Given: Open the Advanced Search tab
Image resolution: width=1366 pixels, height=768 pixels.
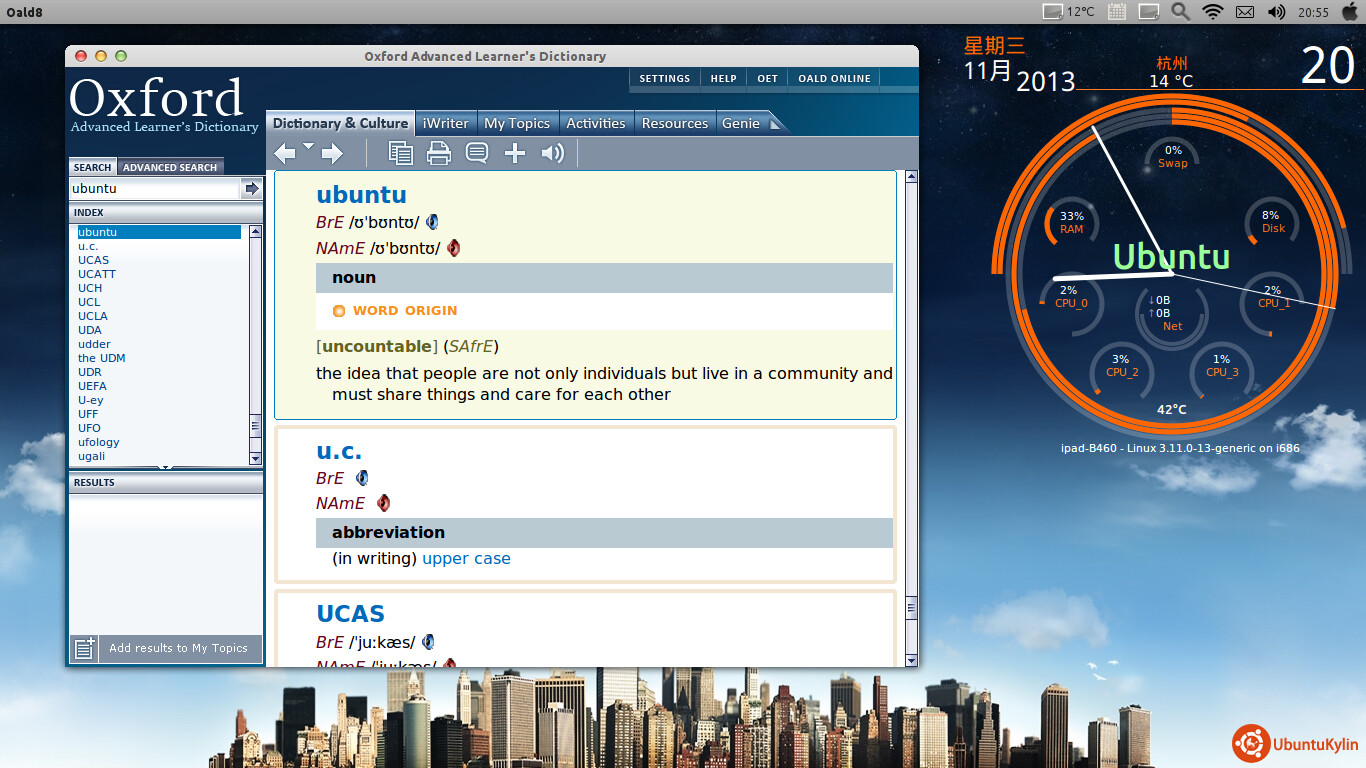Looking at the screenshot, I should (x=169, y=167).
